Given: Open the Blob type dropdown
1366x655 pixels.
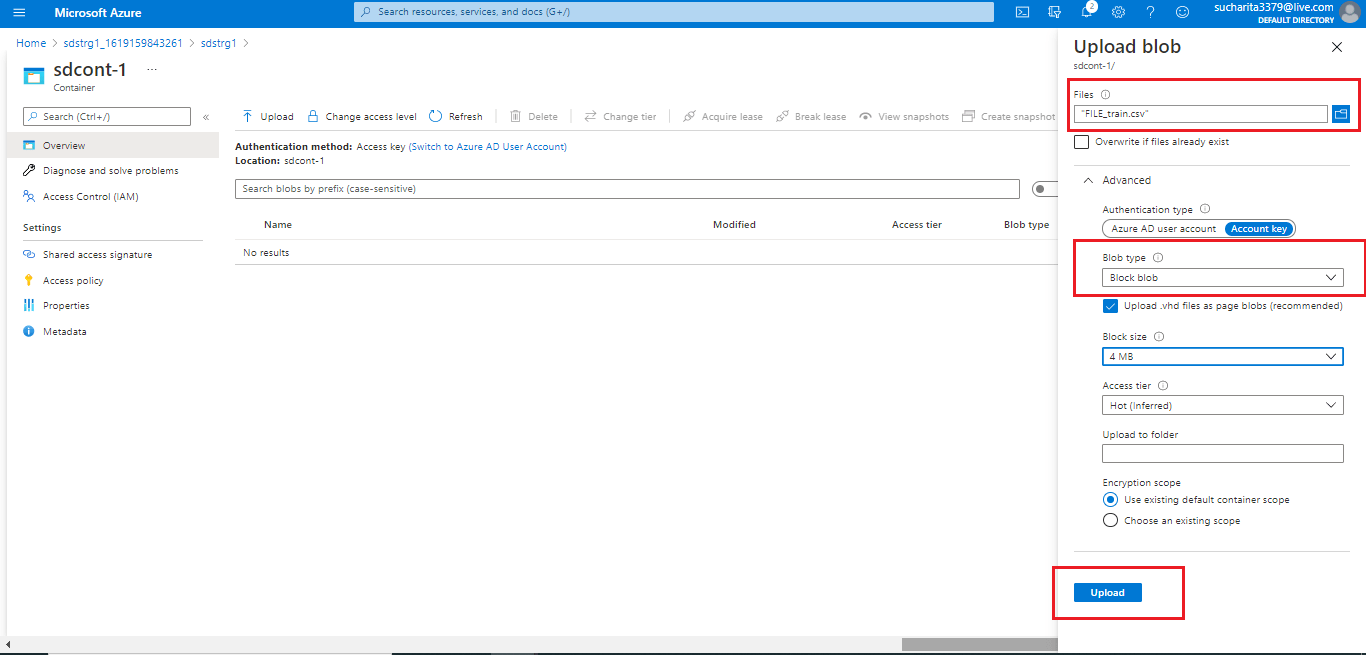Looking at the screenshot, I should pos(1222,277).
